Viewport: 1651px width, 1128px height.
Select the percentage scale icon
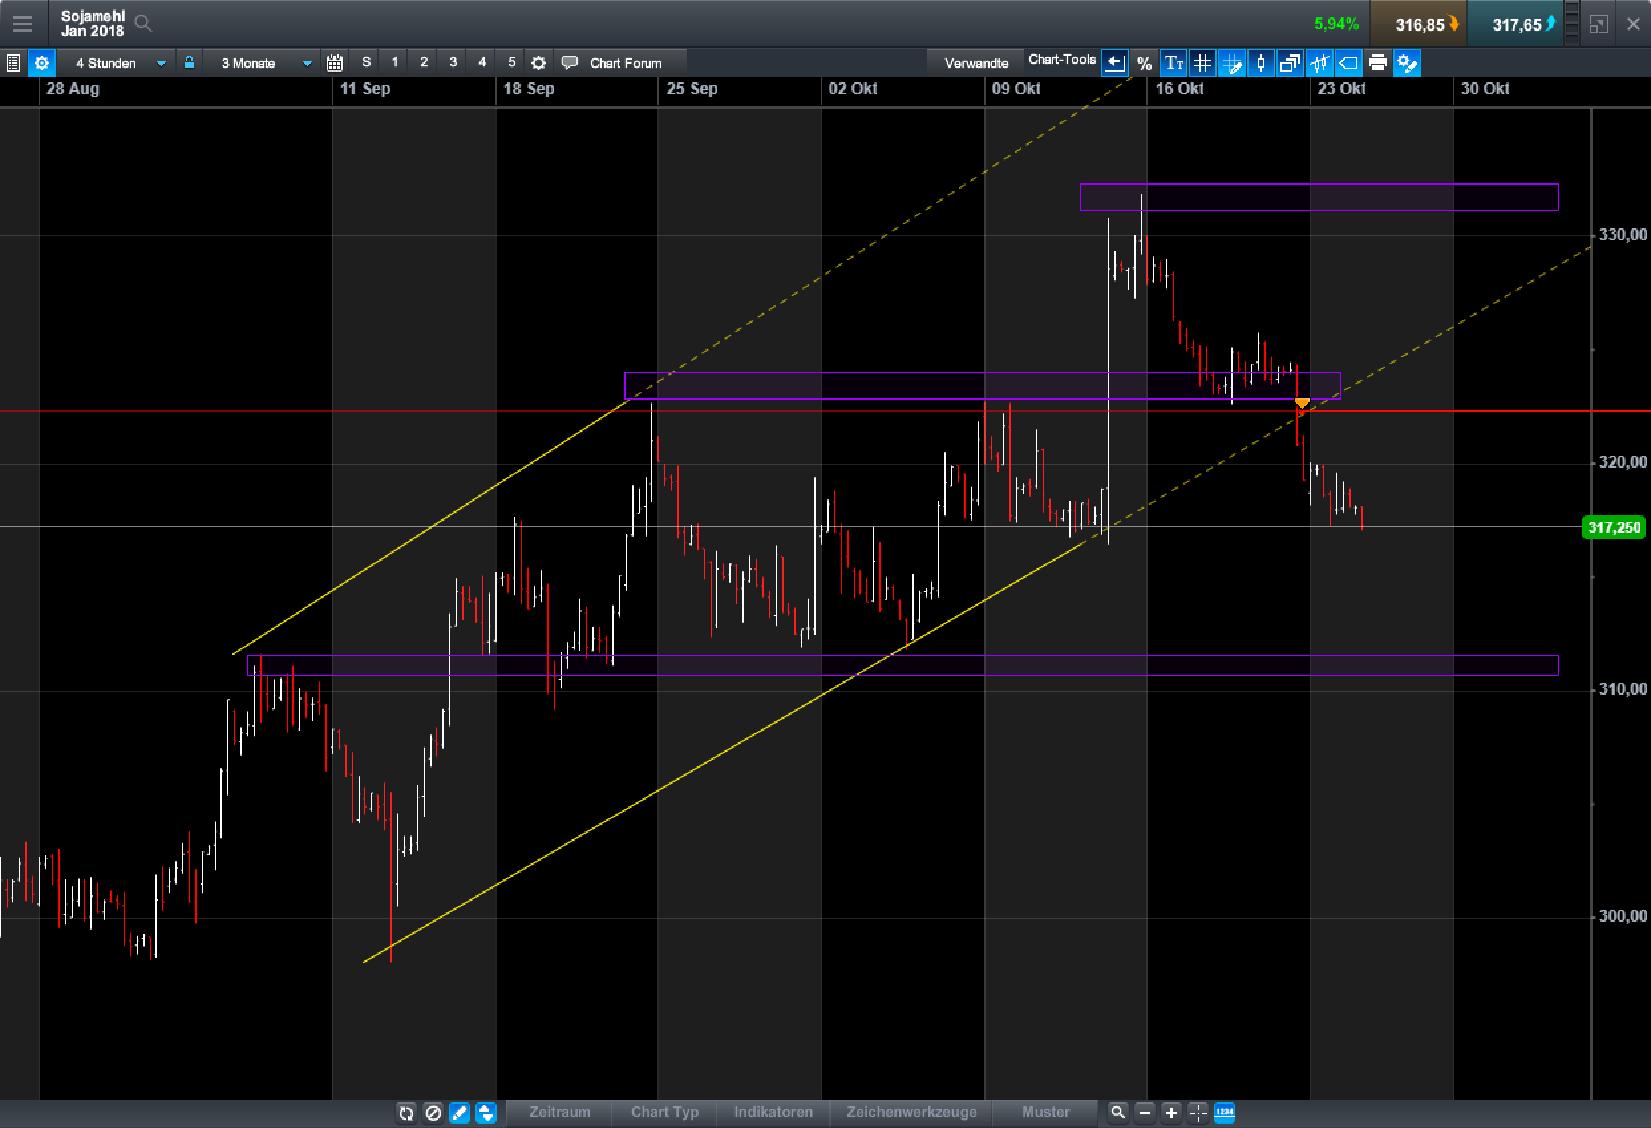pyautogui.click(x=1144, y=62)
